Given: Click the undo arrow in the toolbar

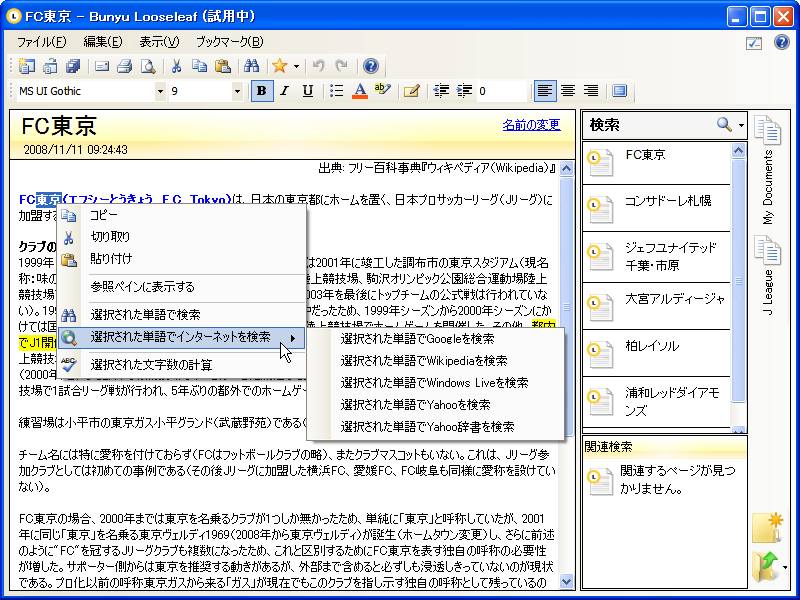Looking at the screenshot, I should coord(319,66).
